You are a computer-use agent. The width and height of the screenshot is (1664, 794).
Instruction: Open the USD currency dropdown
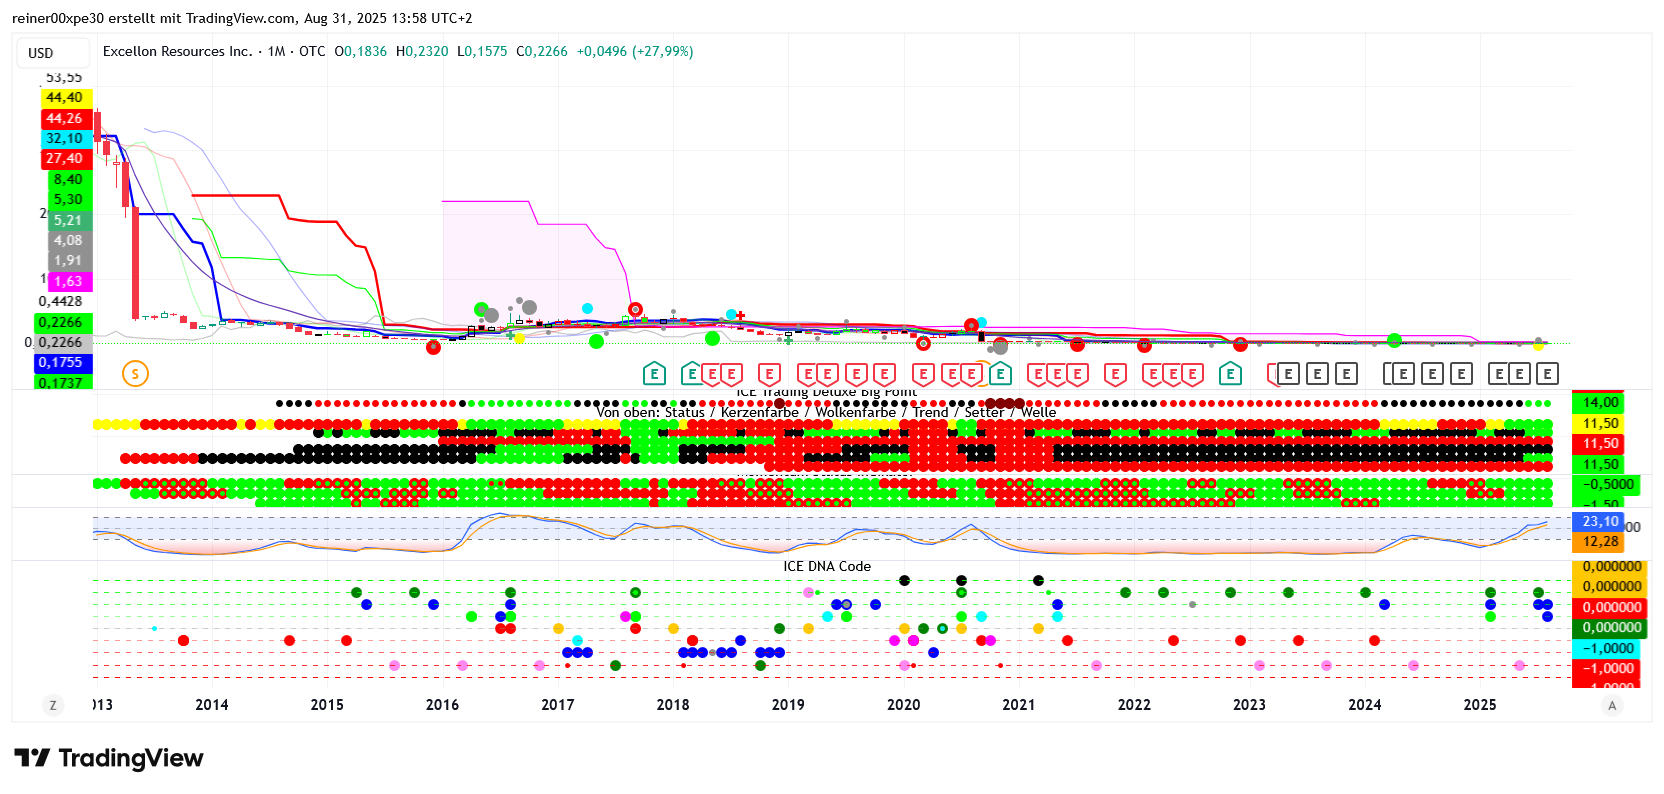tap(41, 53)
